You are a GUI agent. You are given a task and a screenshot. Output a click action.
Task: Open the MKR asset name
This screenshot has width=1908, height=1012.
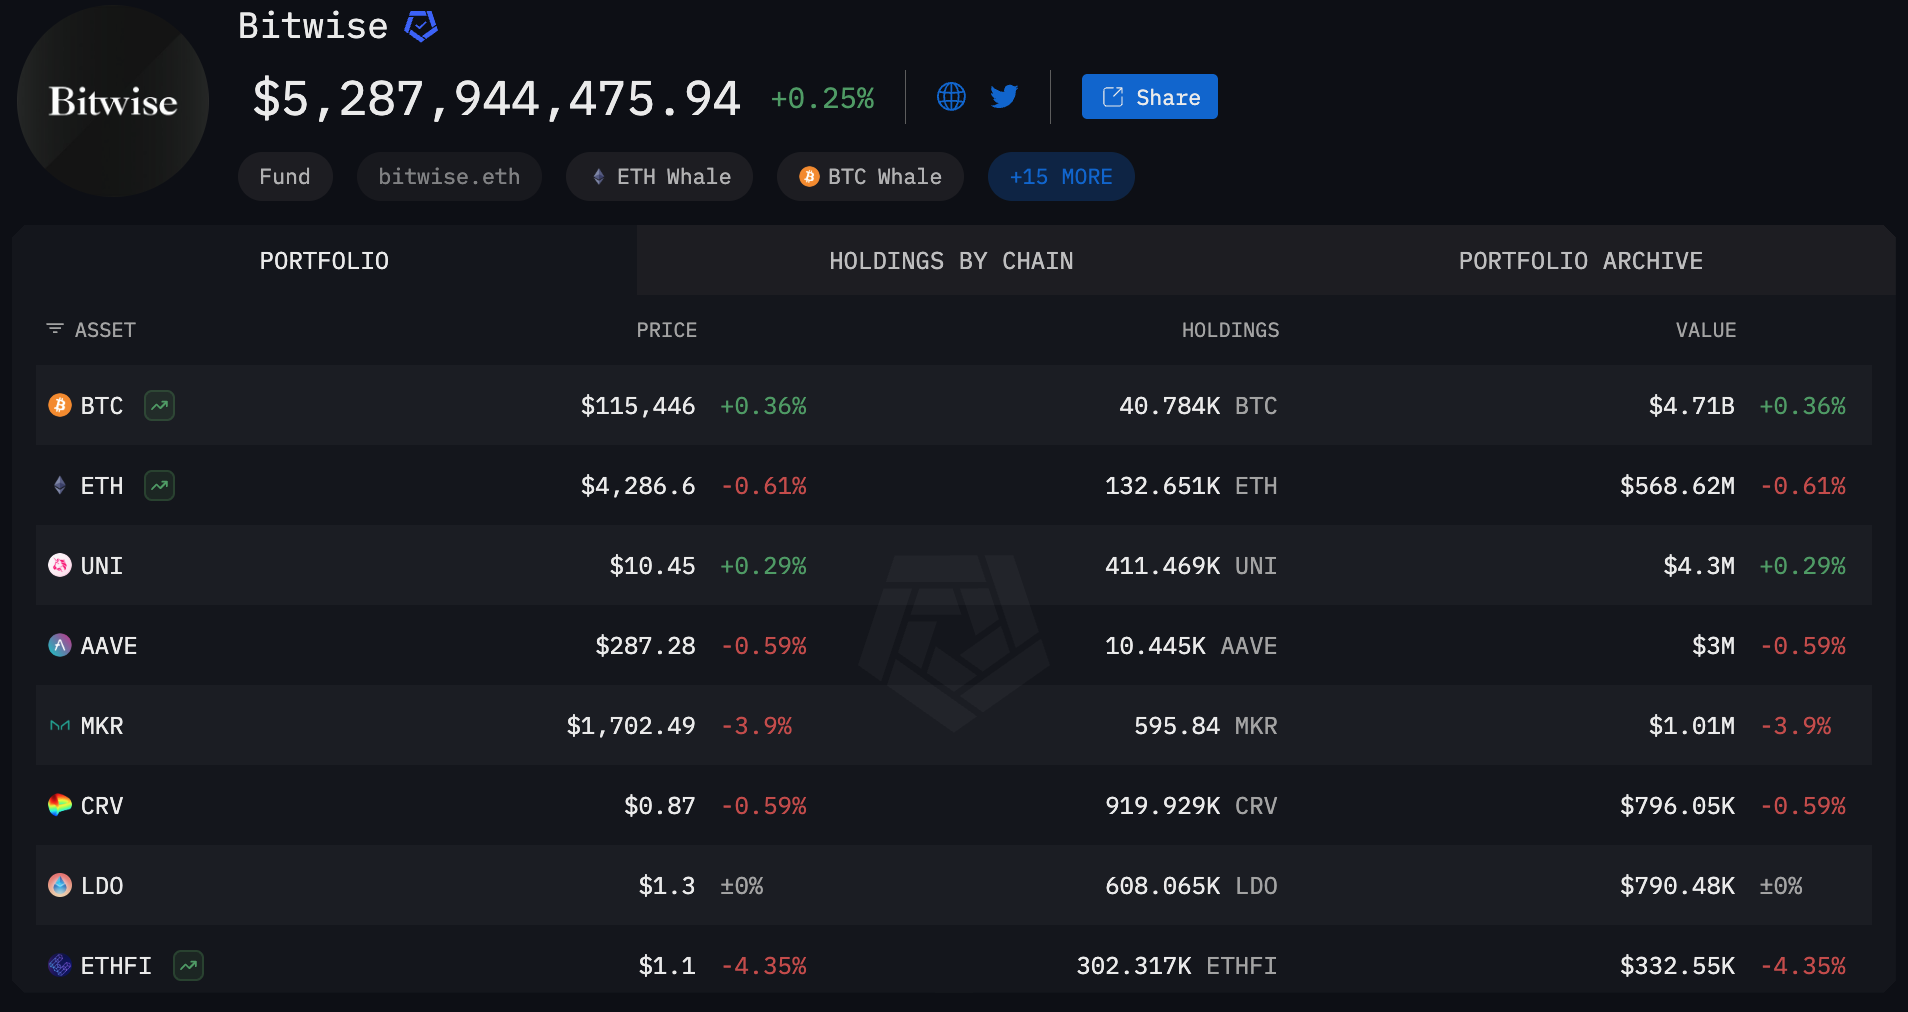tap(102, 726)
